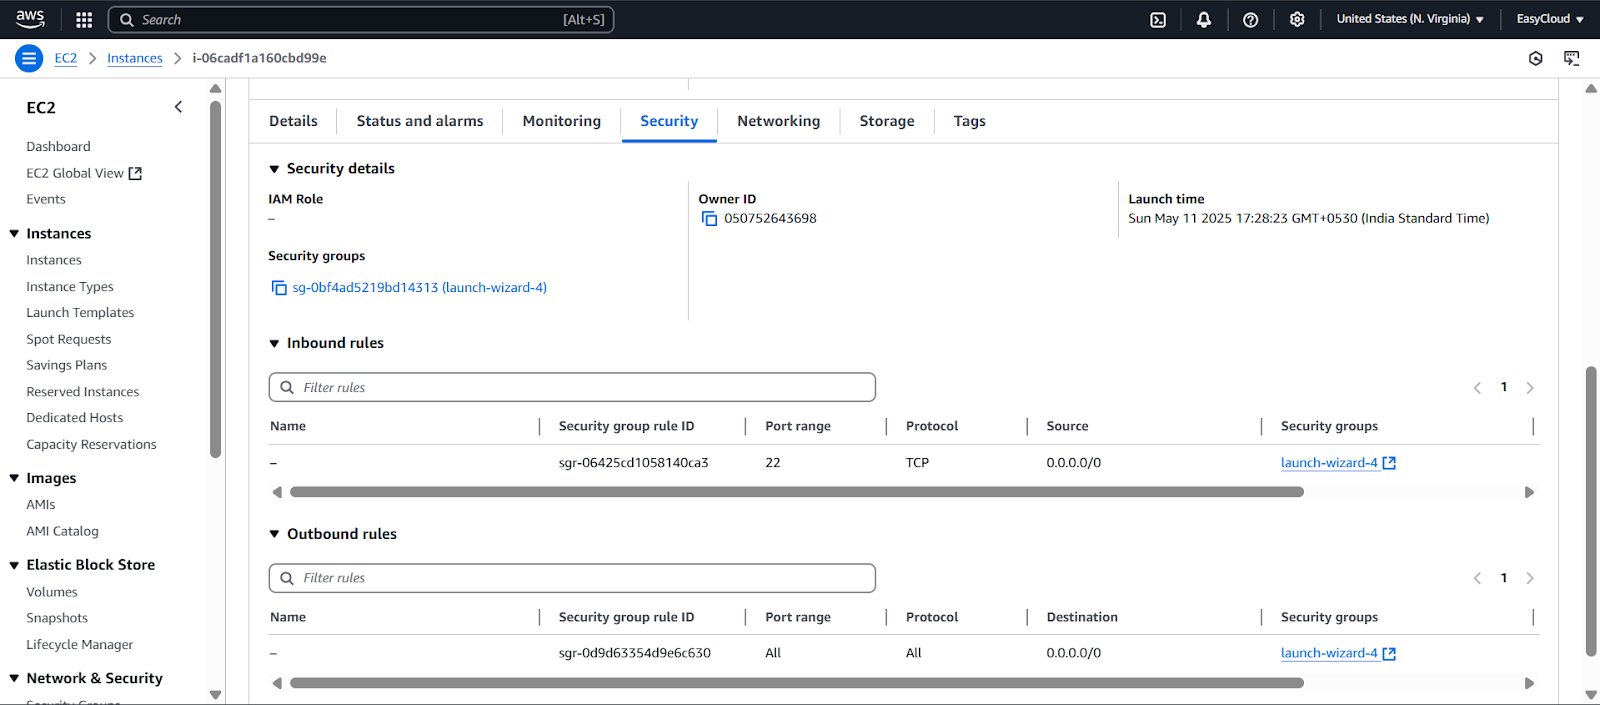Launch CloudShell from the top bar

1158,19
